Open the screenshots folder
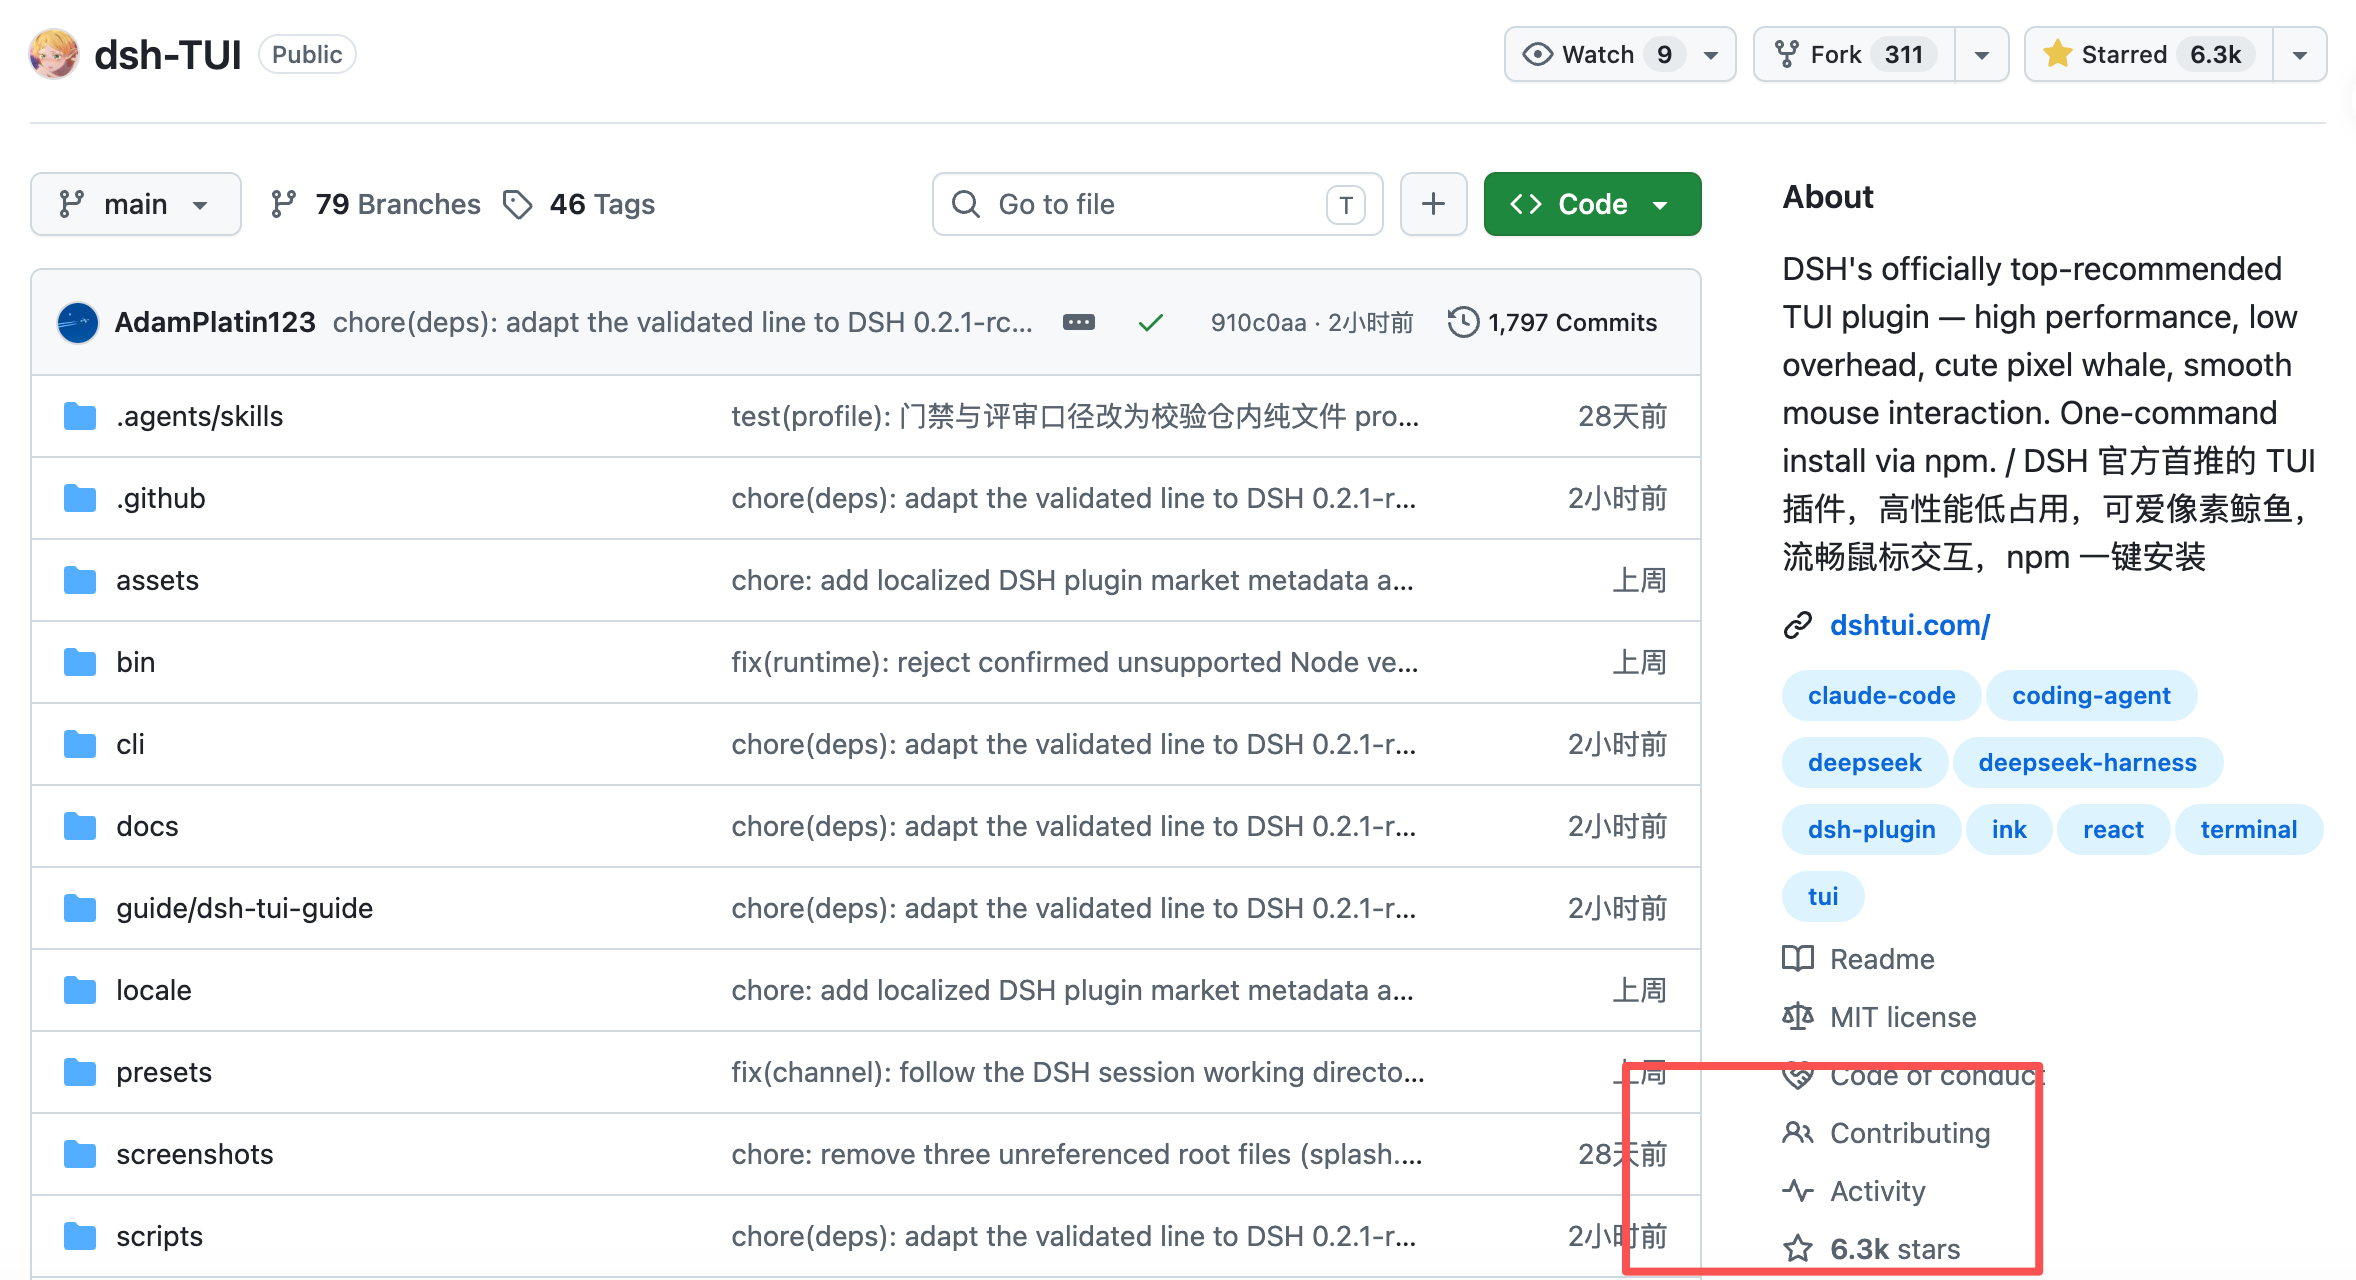 (x=194, y=1154)
